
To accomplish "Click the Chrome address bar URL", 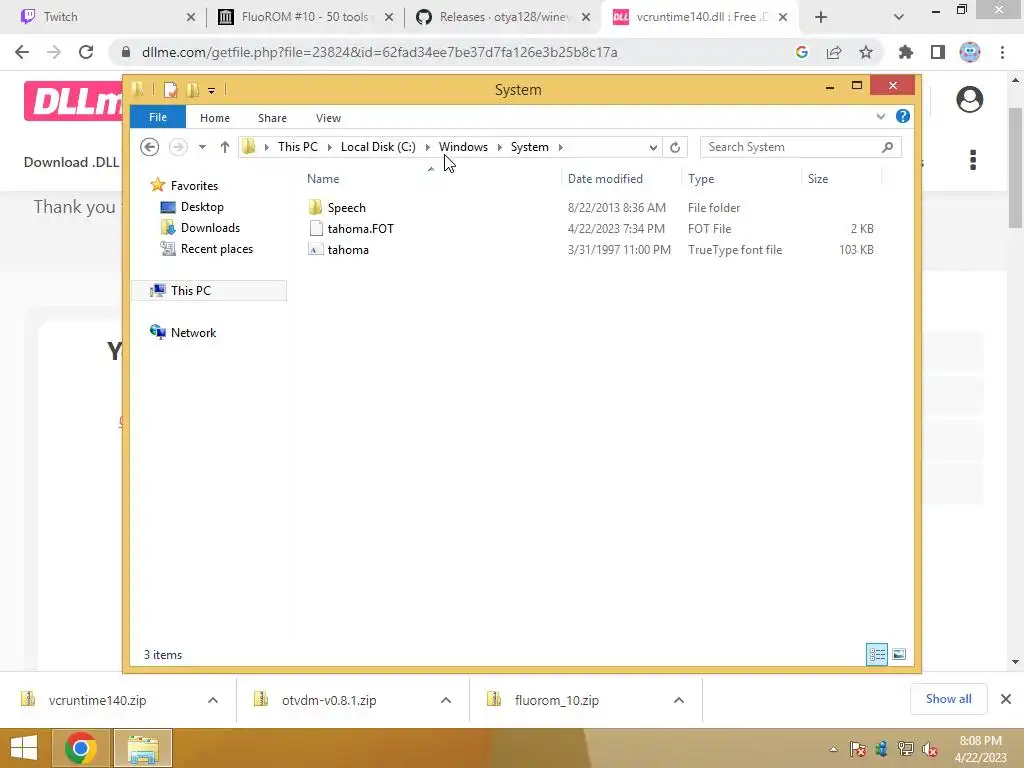I will [379, 52].
